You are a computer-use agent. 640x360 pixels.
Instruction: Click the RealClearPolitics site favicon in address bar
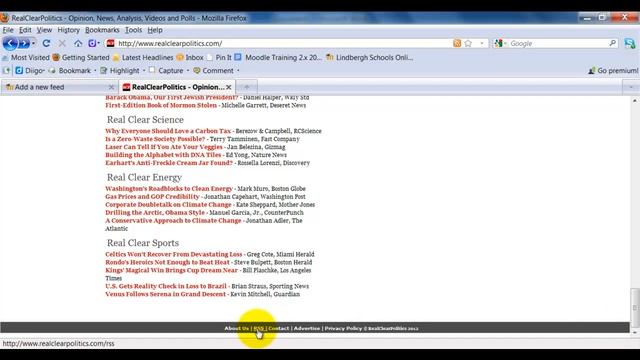(110, 43)
